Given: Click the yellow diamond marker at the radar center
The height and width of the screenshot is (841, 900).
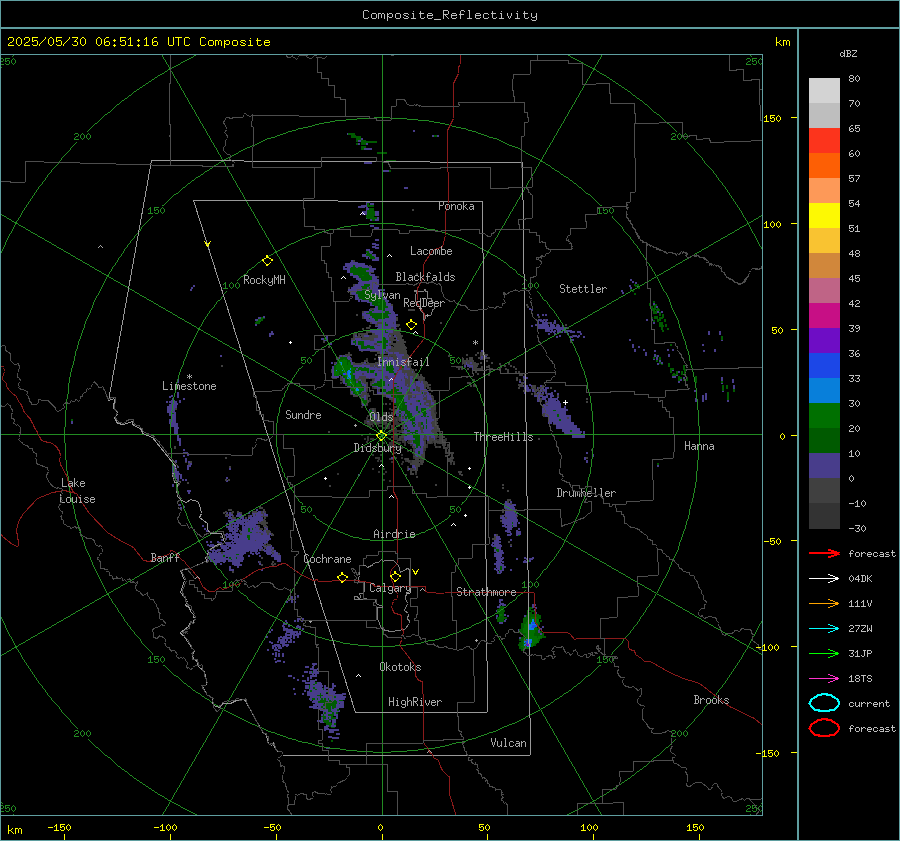Looking at the screenshot, I should 381,436.
